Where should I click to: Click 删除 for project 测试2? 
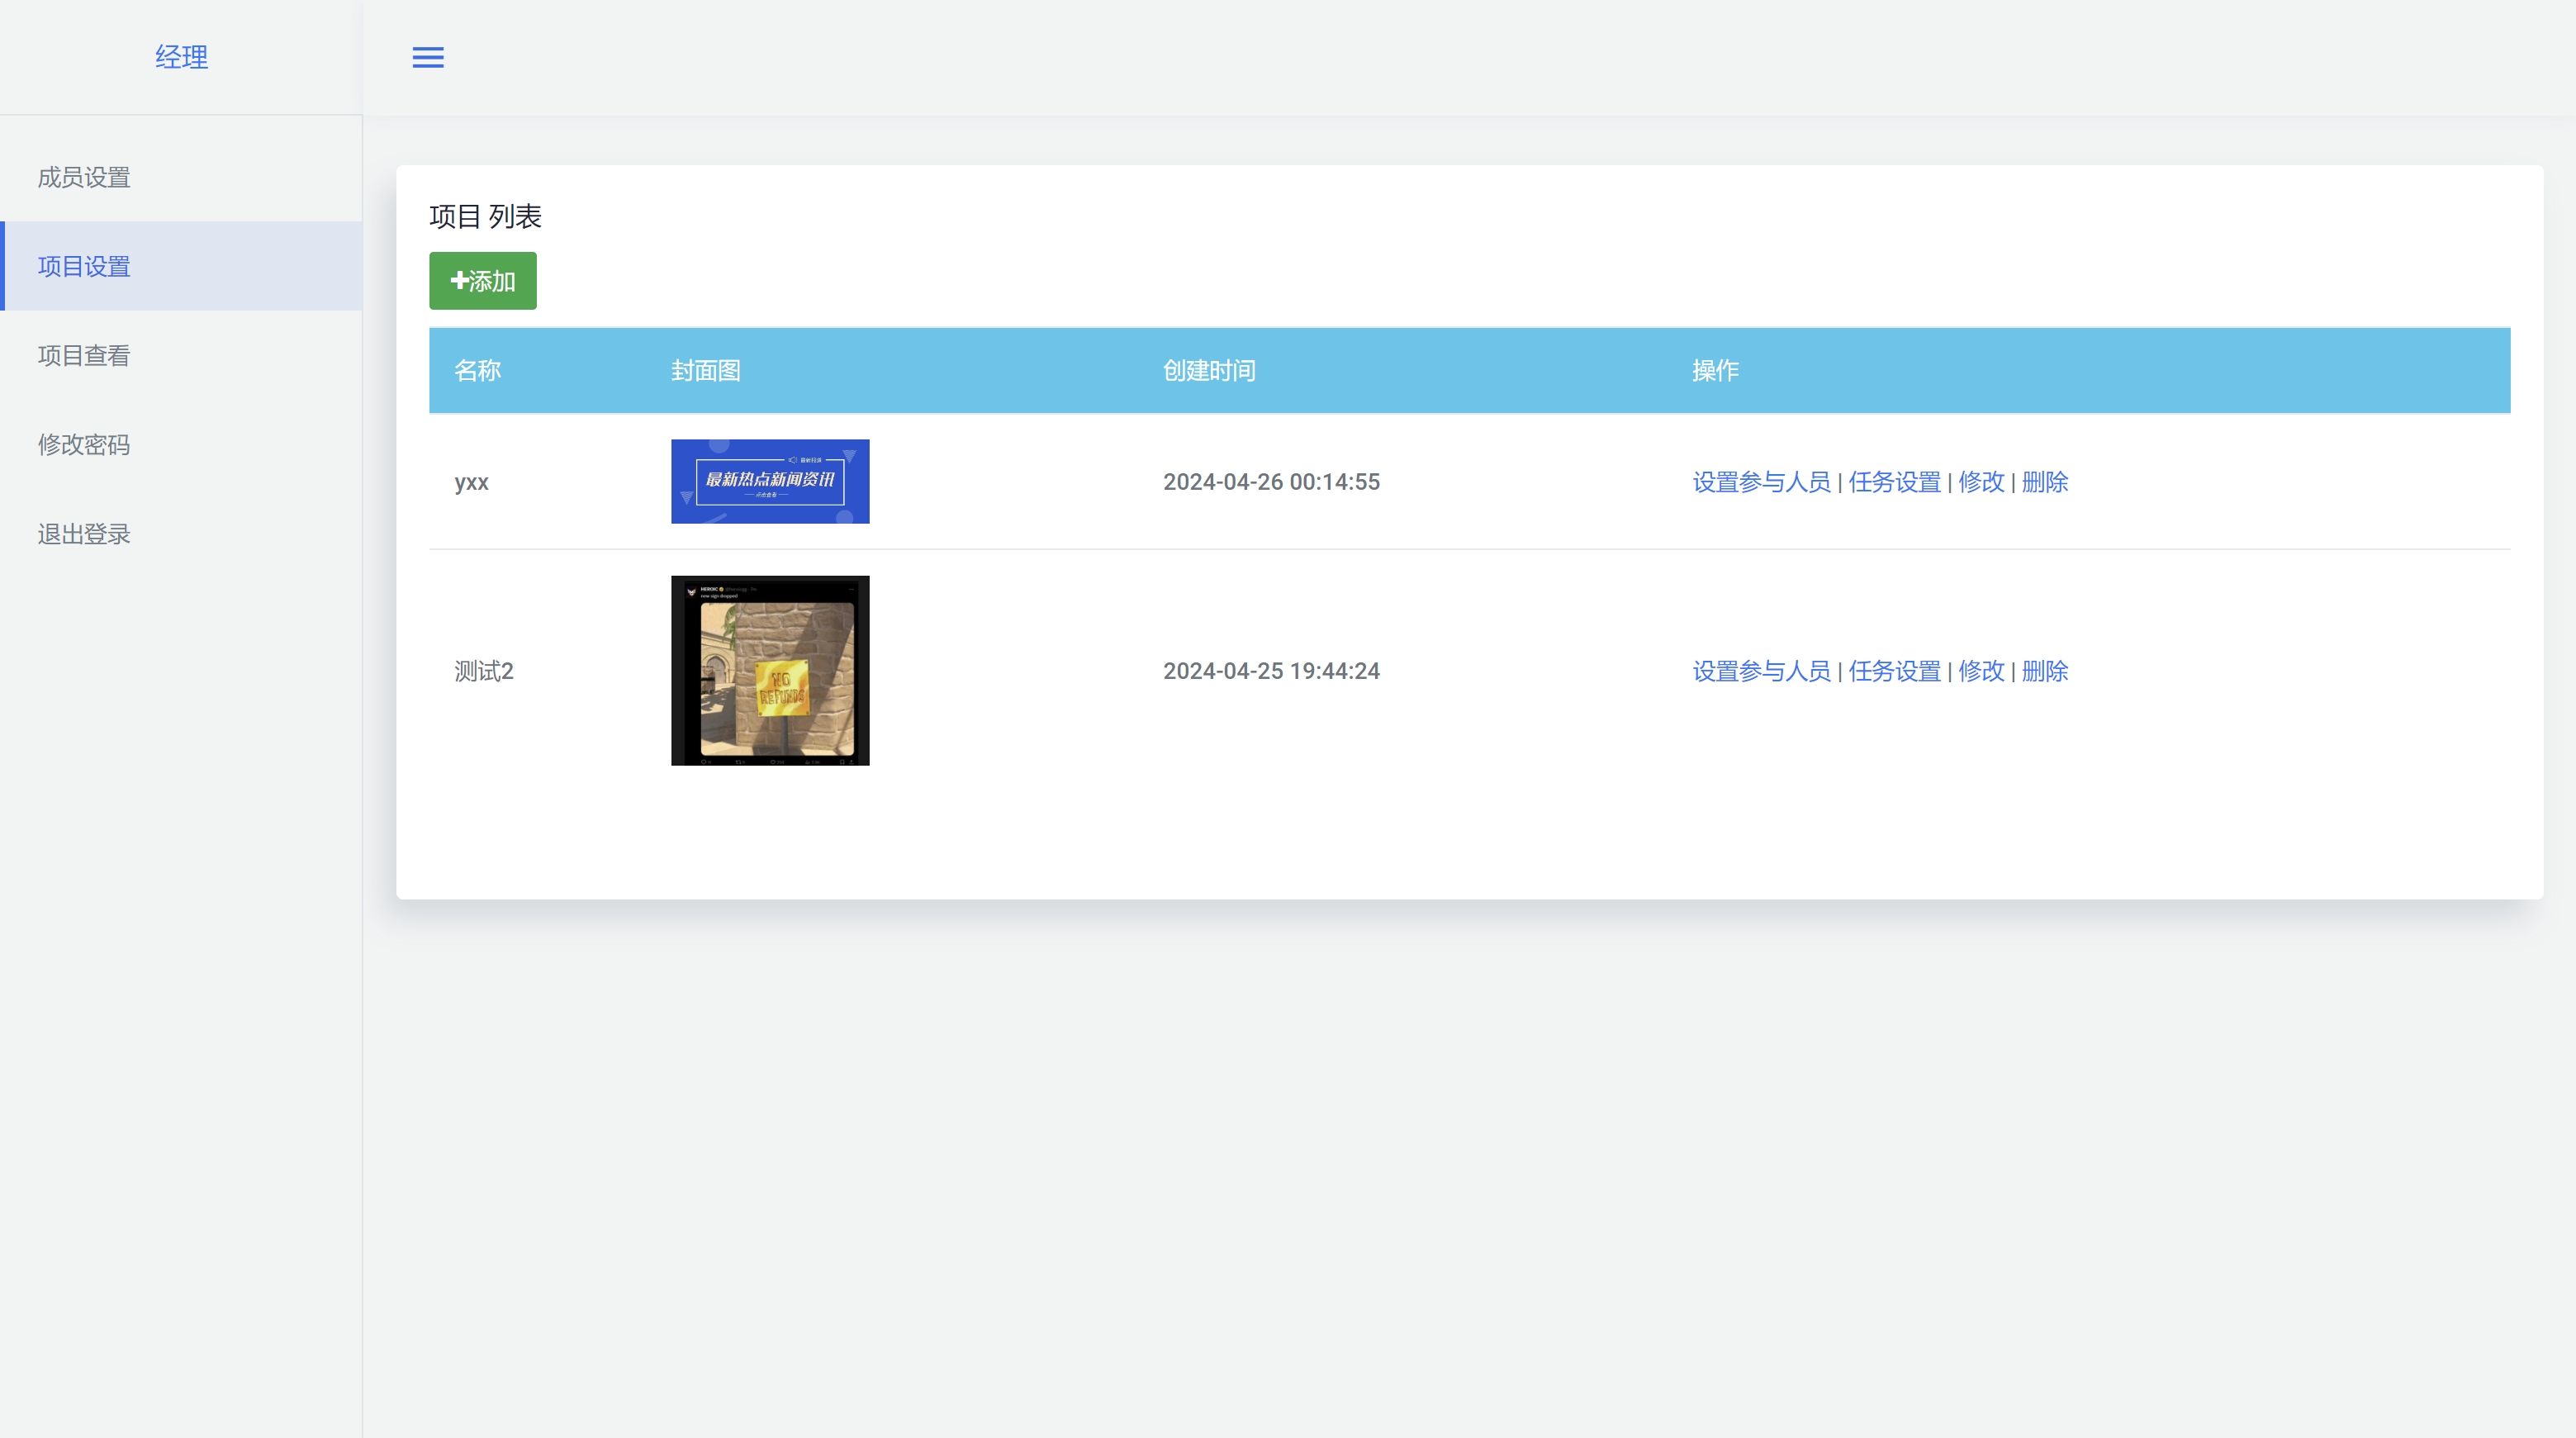pyautogui.click(x=2045, y=671)
